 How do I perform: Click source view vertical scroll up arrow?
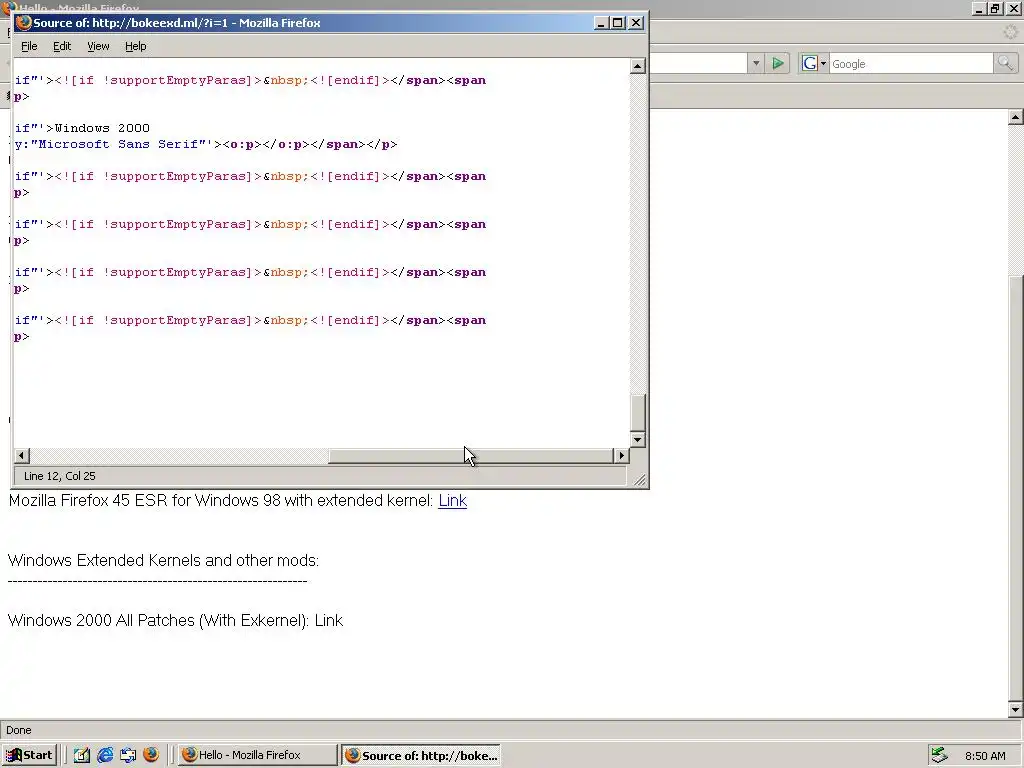(x=638, y=66)
